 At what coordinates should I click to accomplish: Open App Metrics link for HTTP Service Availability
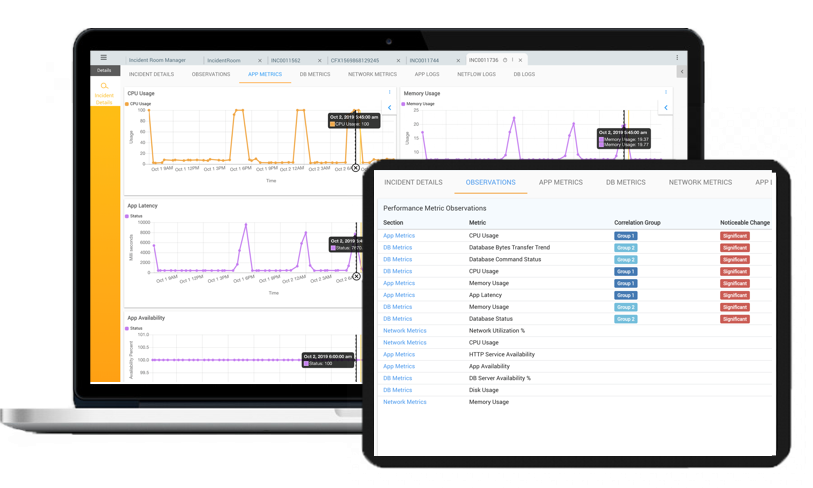(399, 354)
